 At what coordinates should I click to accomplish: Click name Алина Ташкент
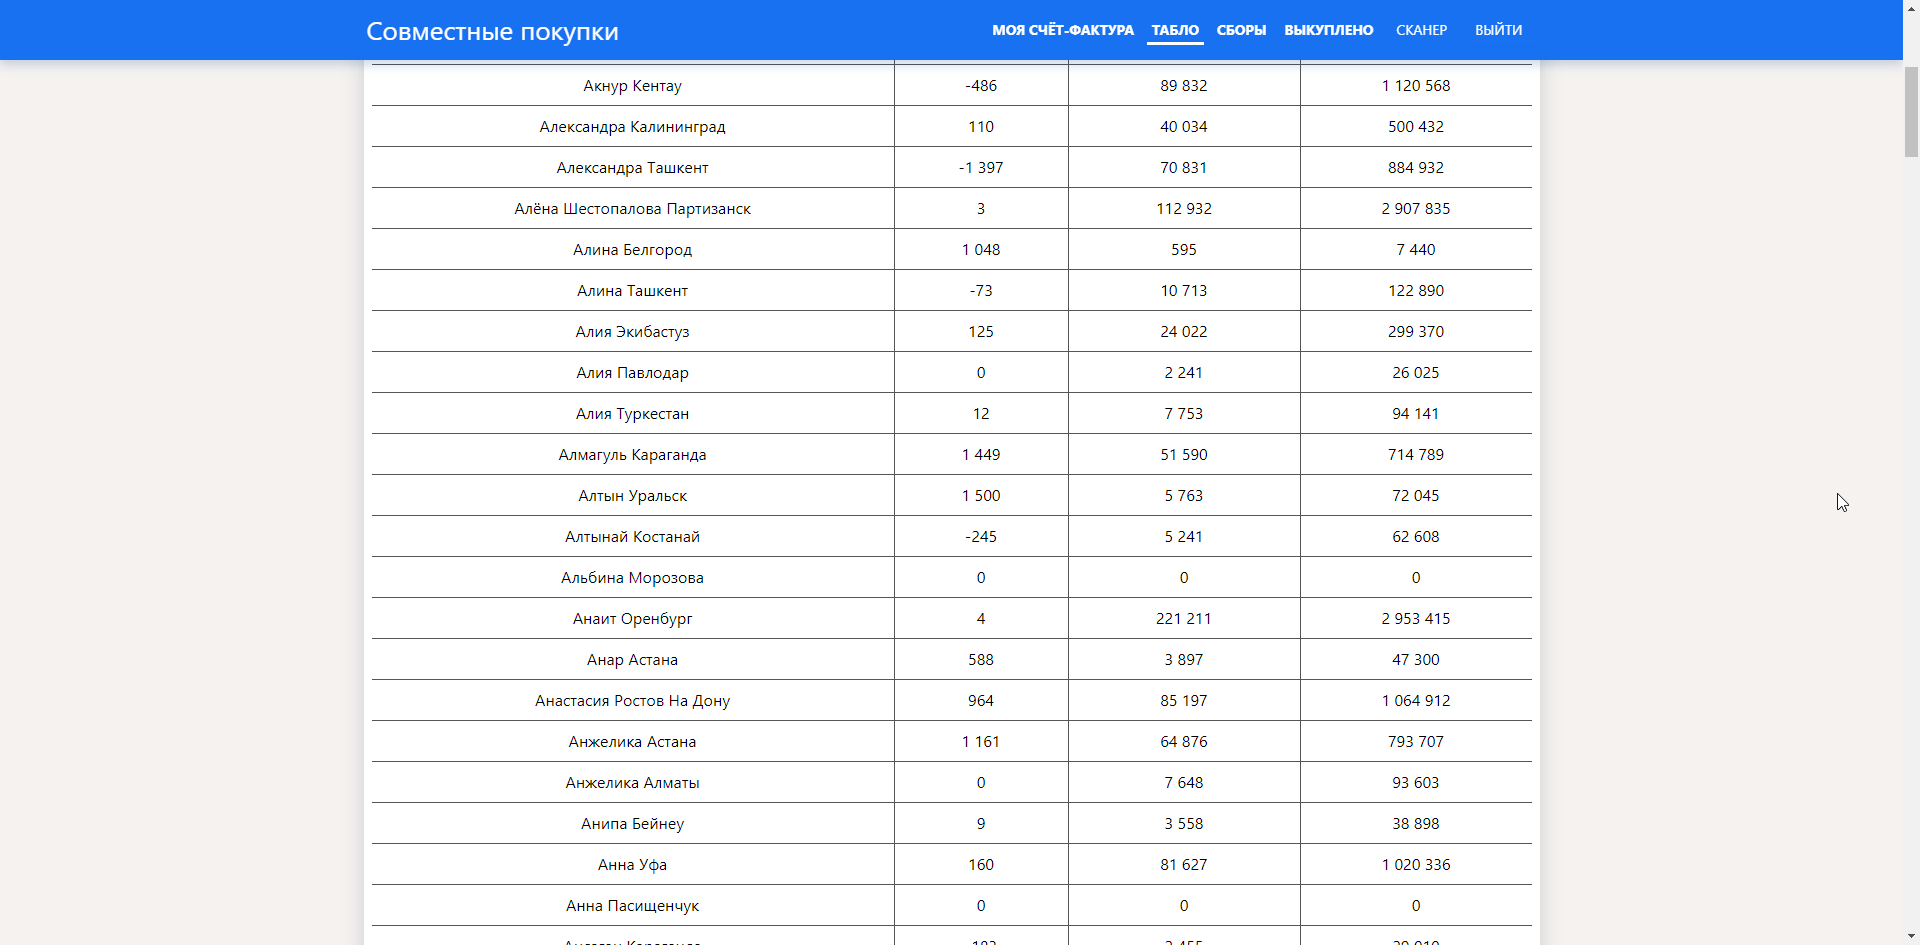[632, 291]
